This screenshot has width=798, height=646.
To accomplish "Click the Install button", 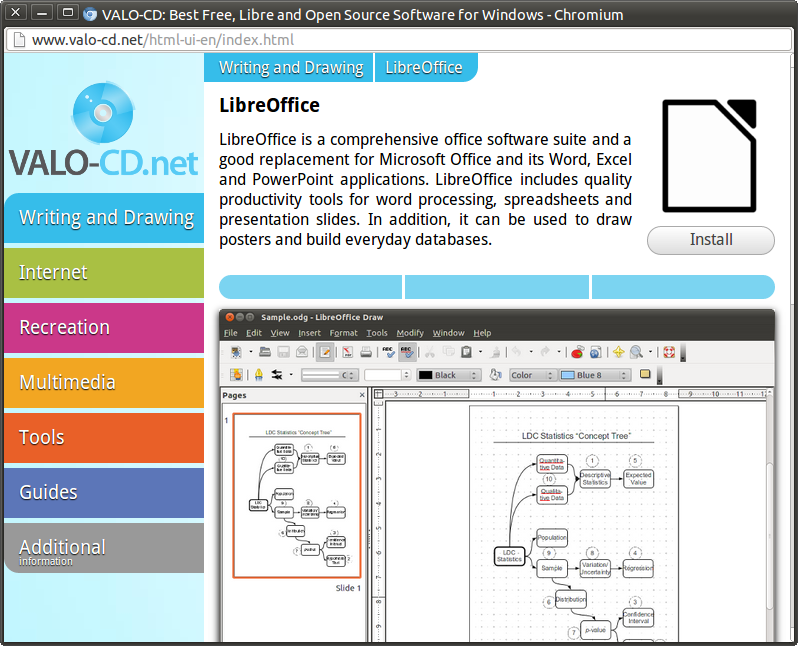I will [x=711, y=240].
